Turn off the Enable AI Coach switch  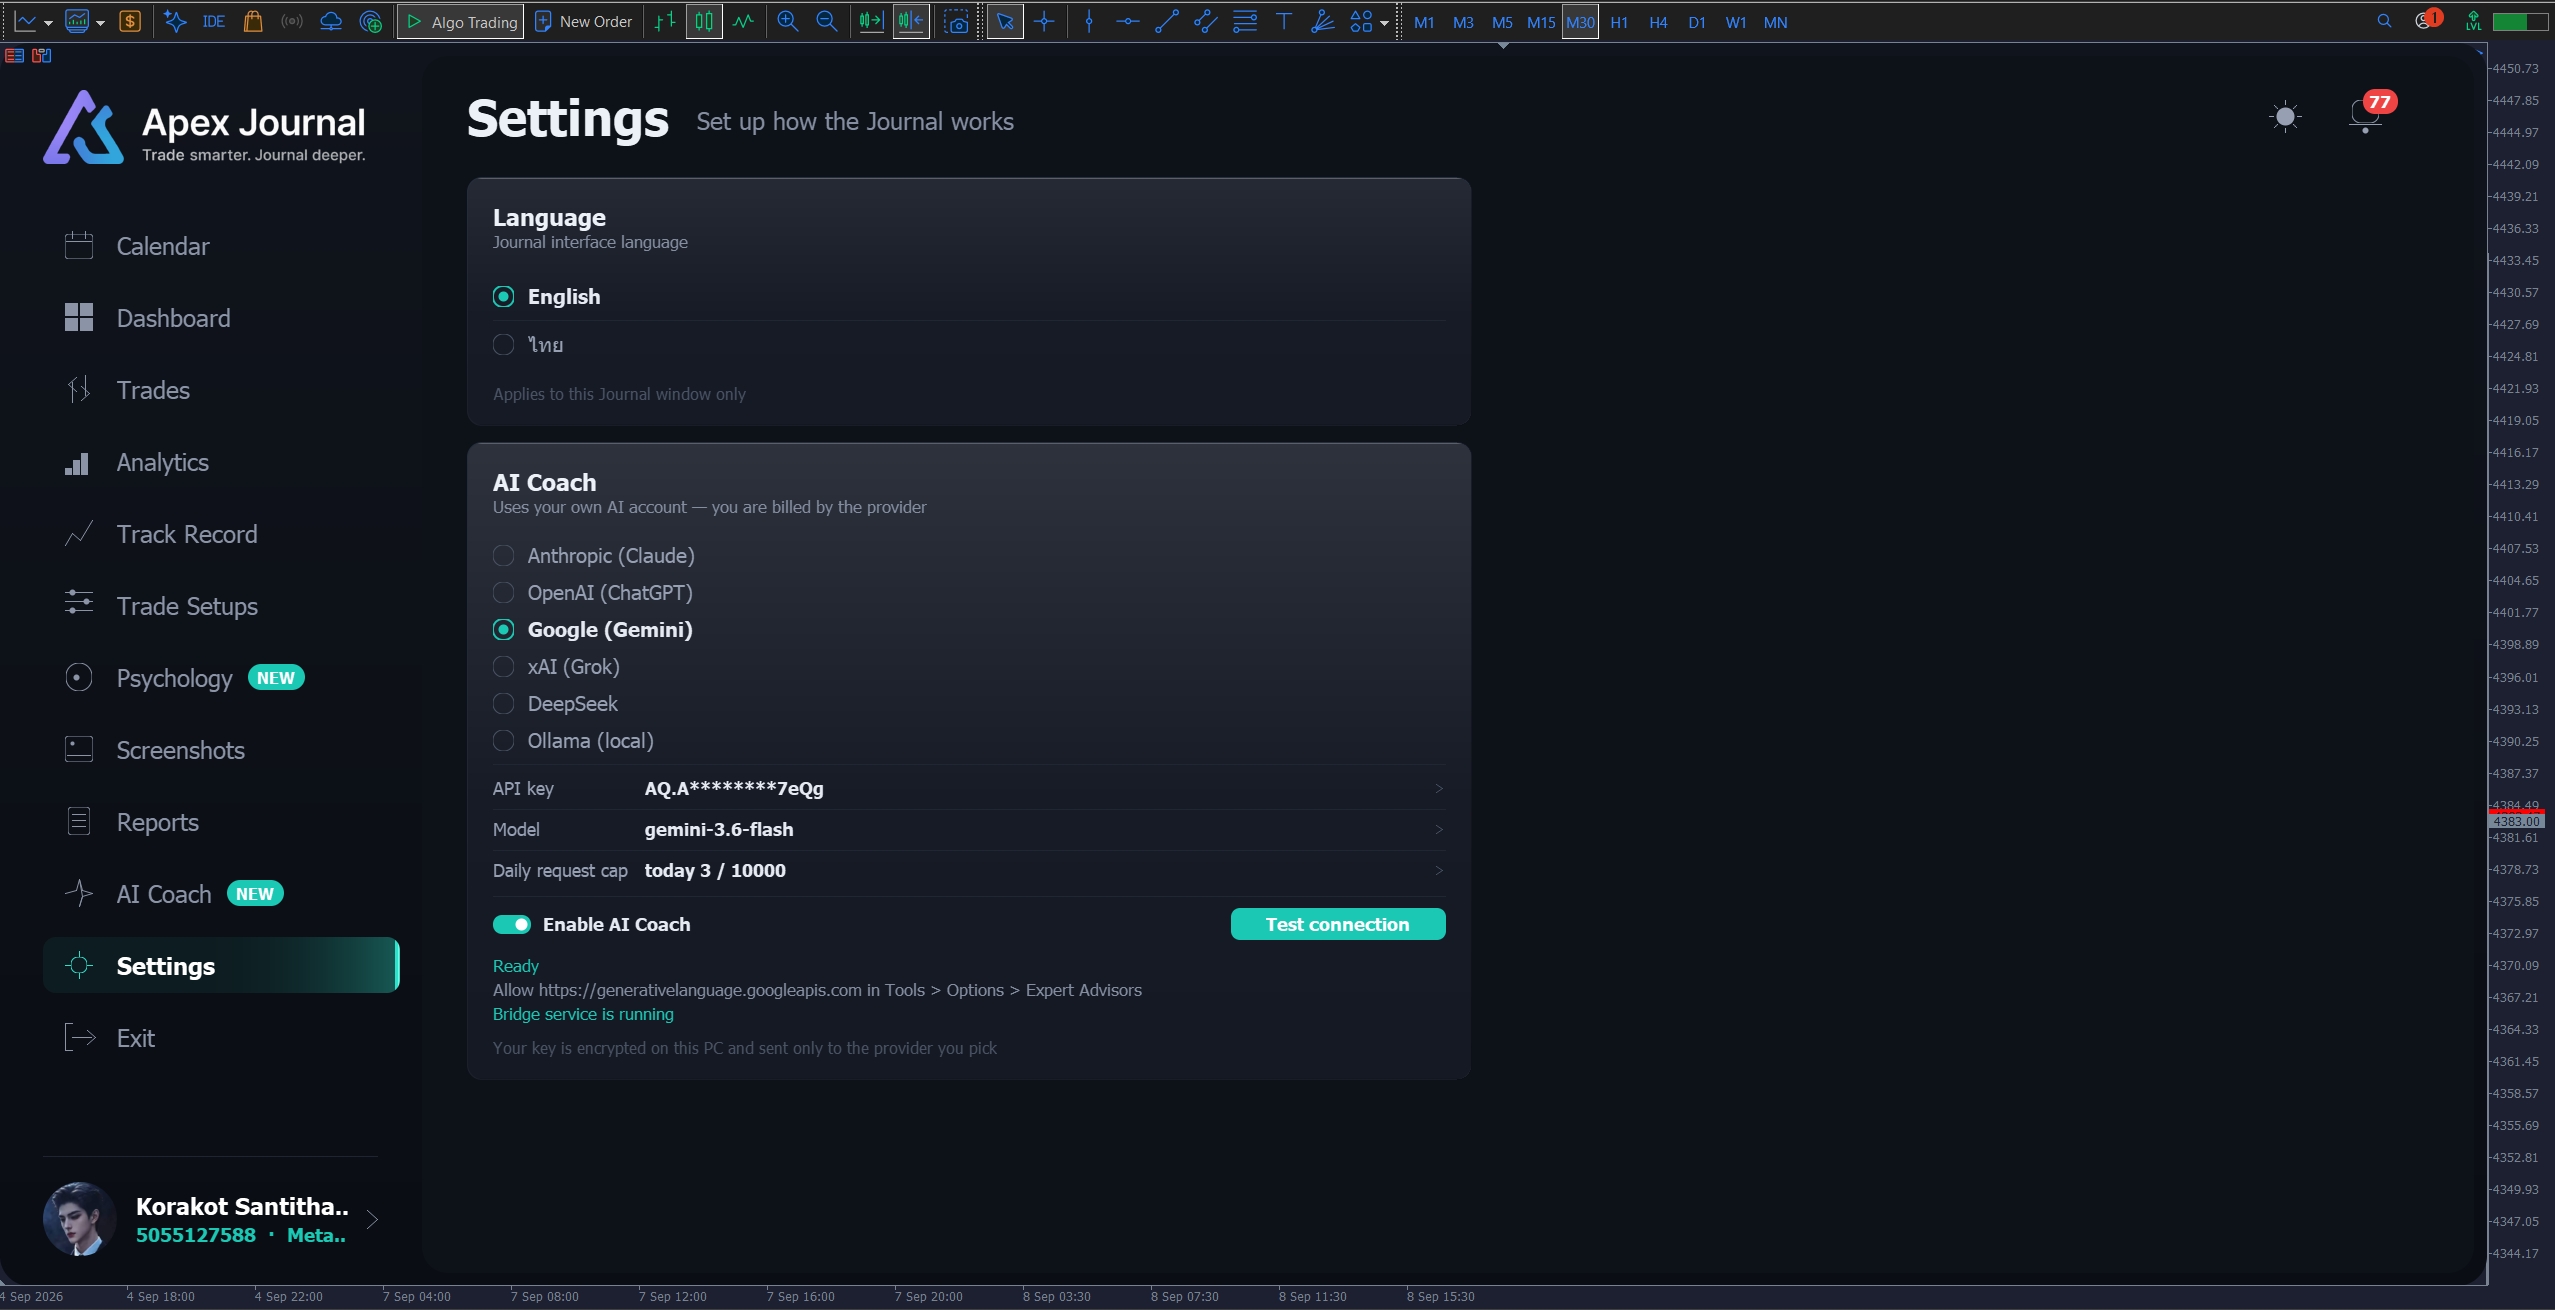512,925
